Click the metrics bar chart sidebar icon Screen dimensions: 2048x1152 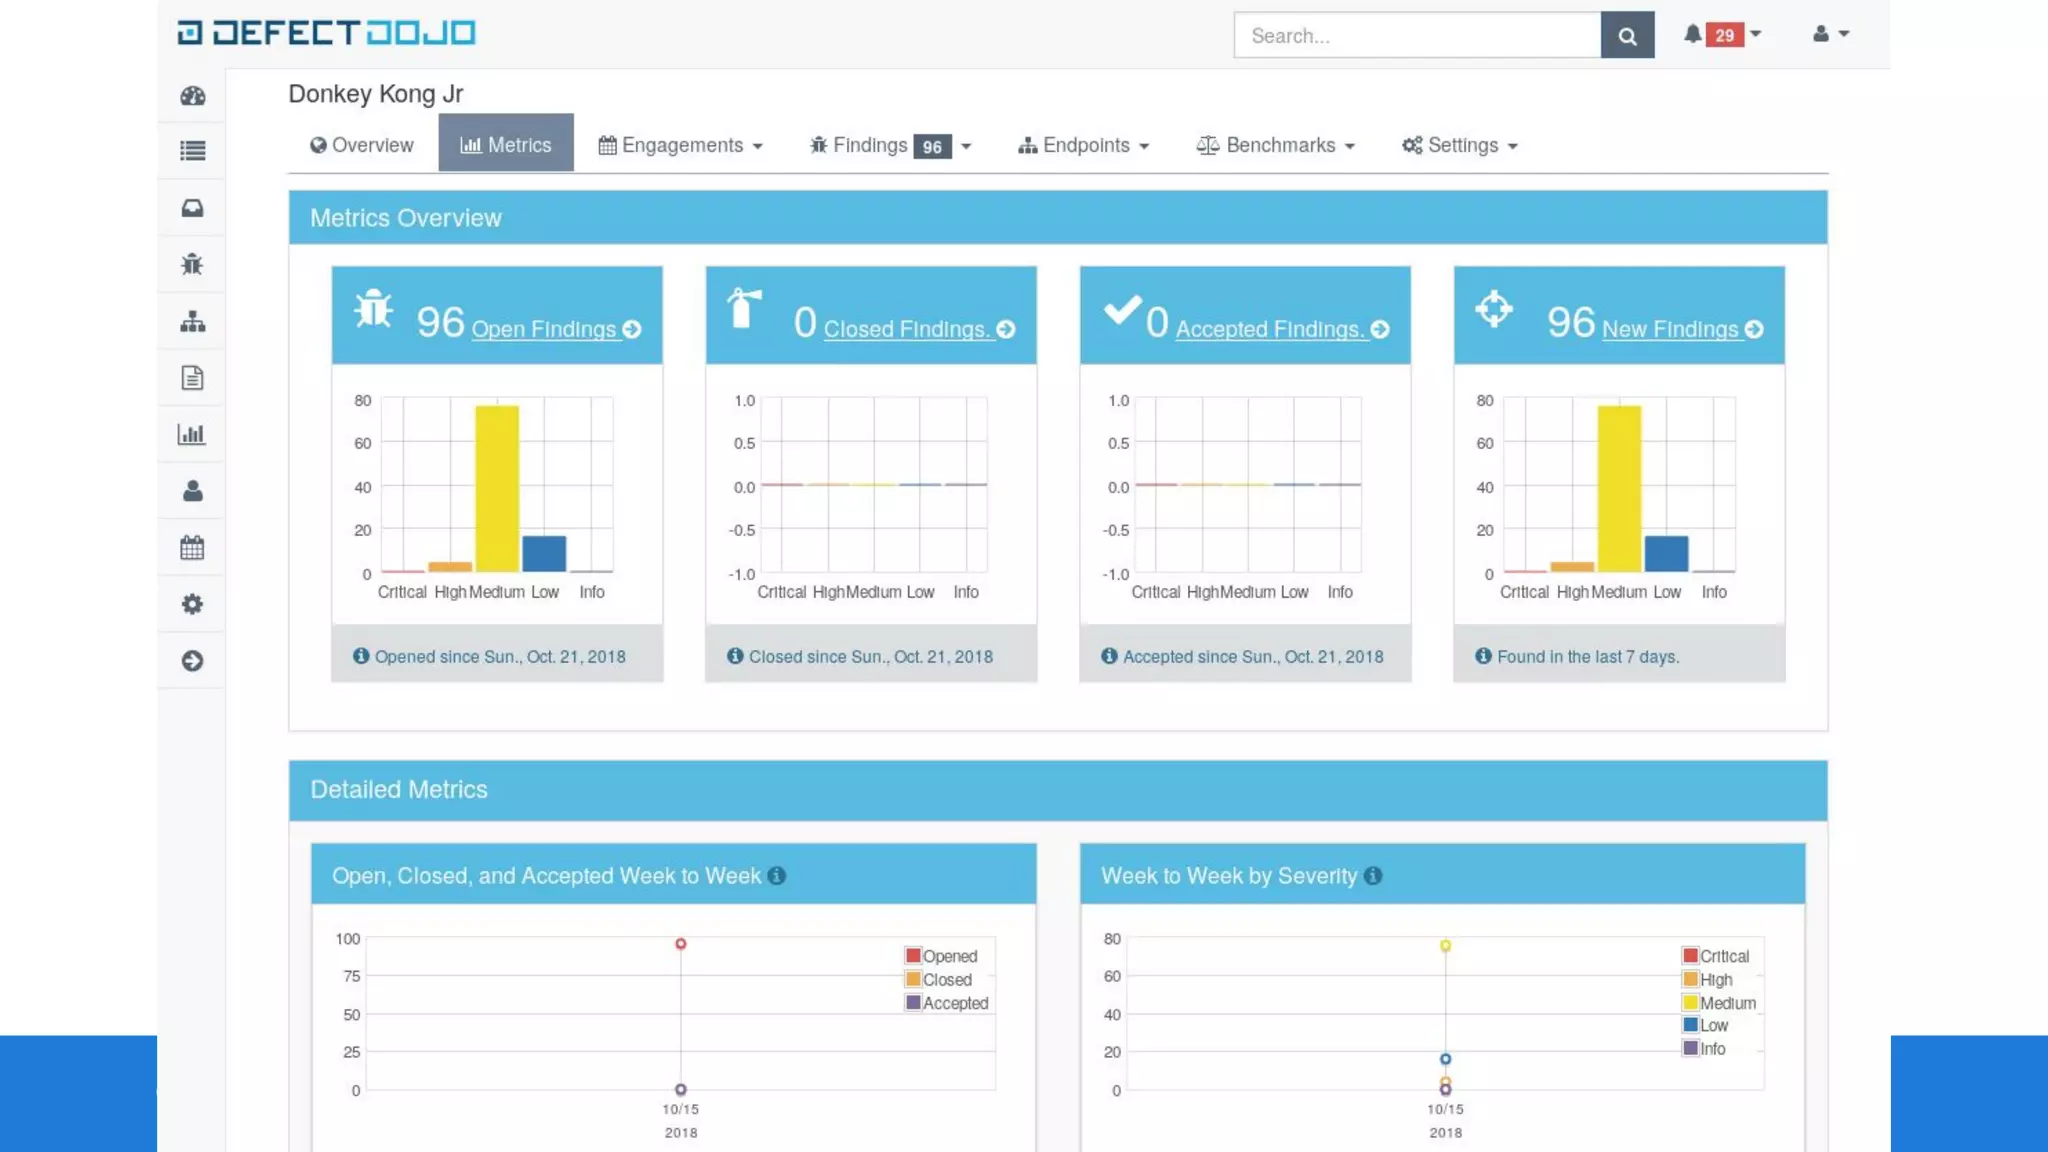(x=192, y=435)
